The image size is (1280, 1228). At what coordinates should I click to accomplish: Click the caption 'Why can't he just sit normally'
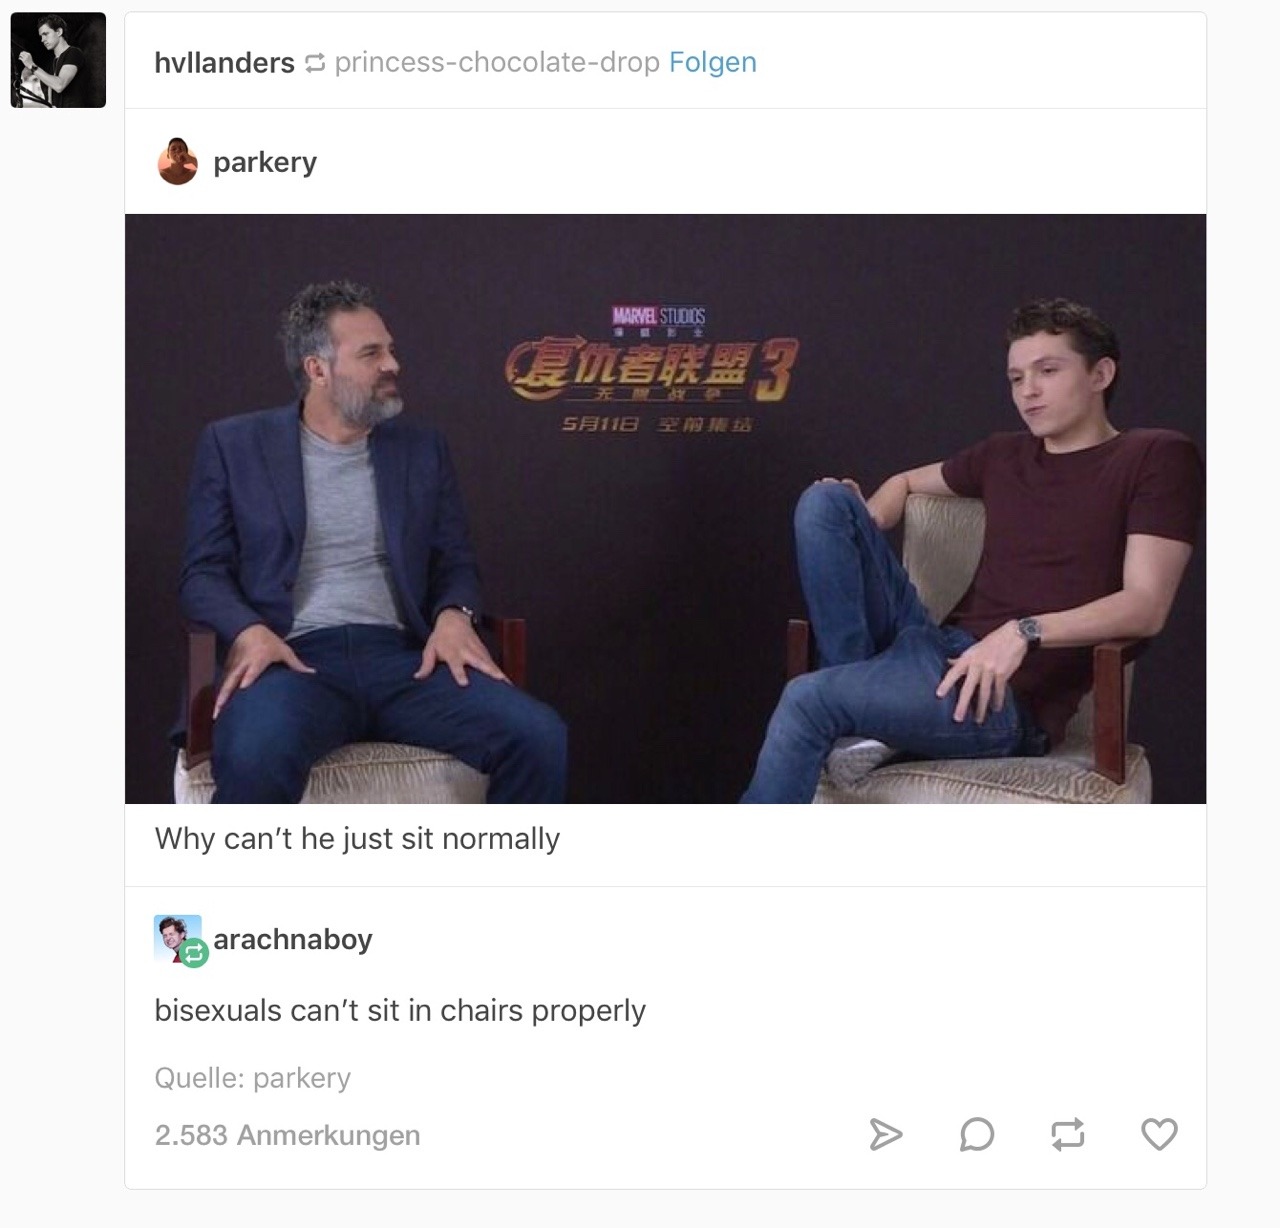tap(357, 838)
